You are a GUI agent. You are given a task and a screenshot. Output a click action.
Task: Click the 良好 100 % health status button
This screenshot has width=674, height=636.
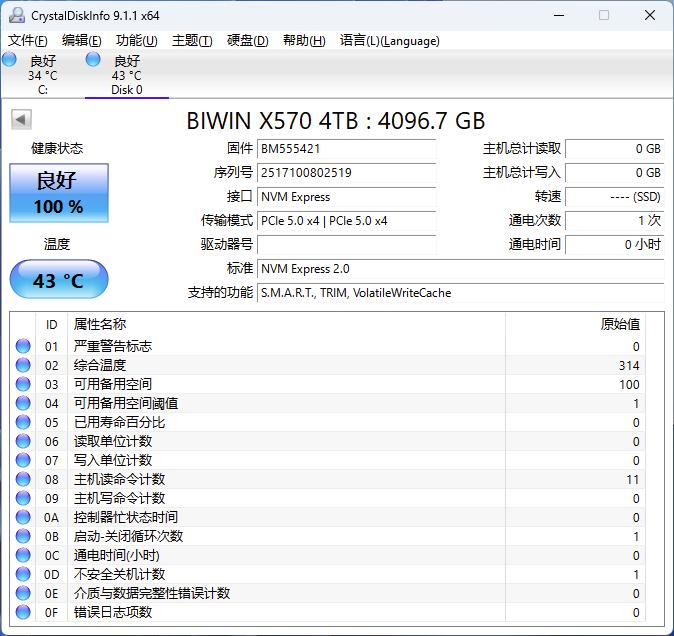coord(59,193)
